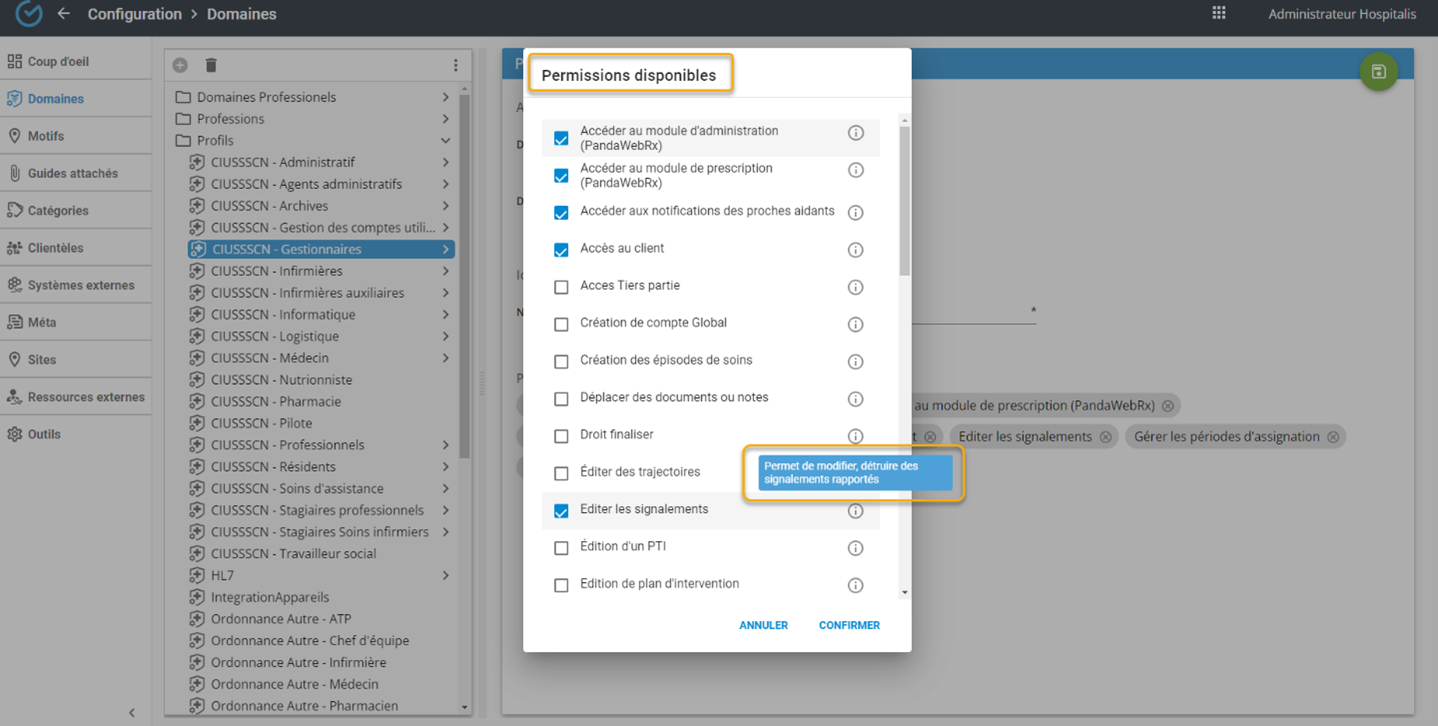
Task: Remove the Editer les signalements chip
Action: tap(1105, 437)
